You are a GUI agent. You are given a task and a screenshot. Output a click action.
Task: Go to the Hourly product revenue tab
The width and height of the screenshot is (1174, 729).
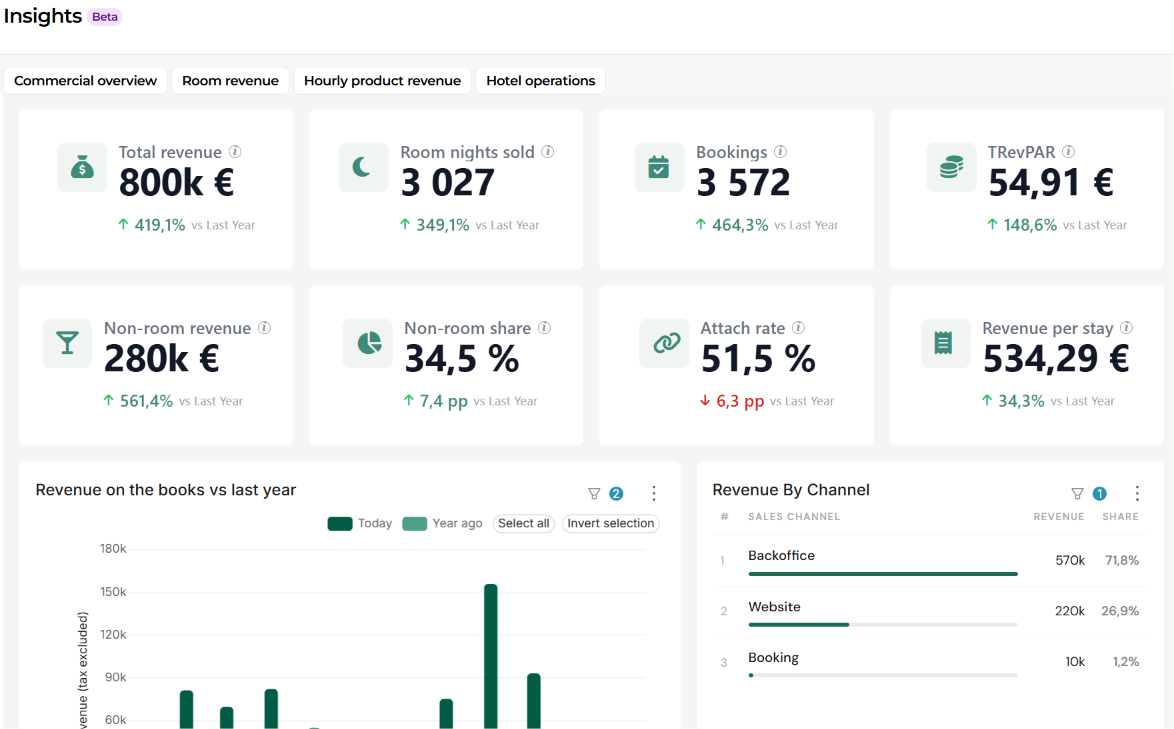[x=383, y=81]
